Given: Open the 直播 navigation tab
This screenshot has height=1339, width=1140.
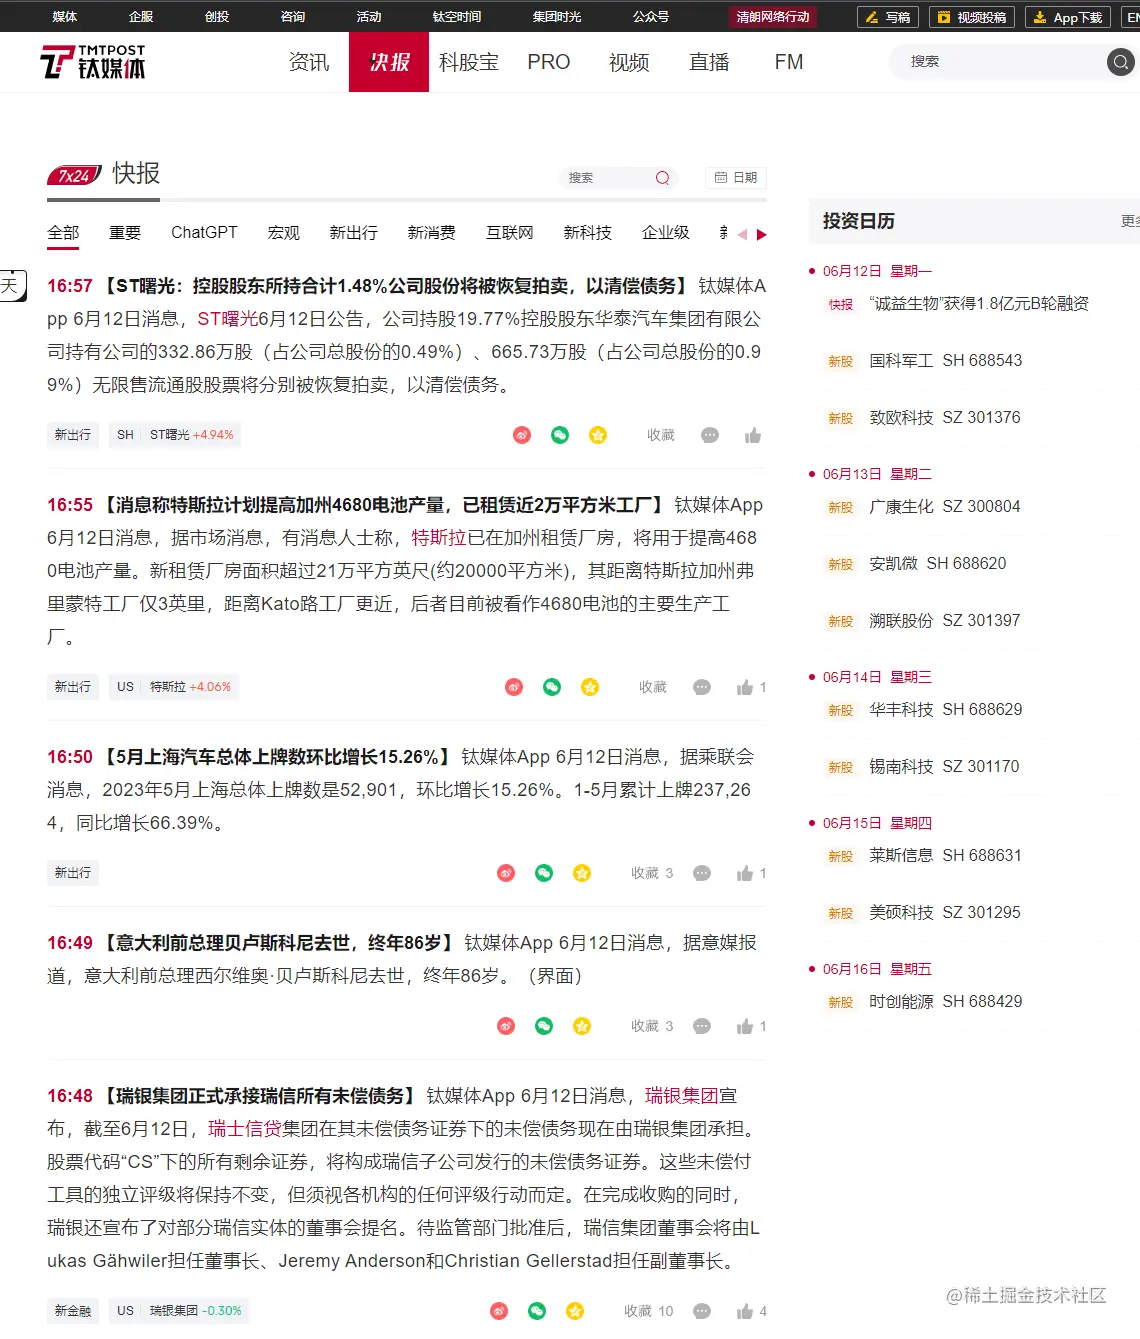Looking at the screenshot, I should 709,62.
